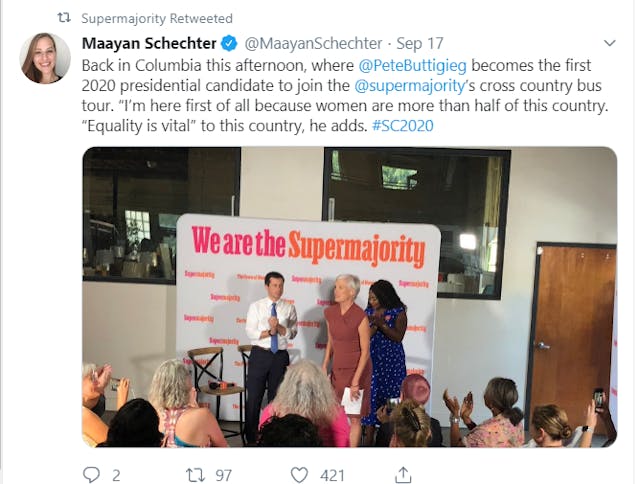Click the reply count of 2

[x=116, y=474]
